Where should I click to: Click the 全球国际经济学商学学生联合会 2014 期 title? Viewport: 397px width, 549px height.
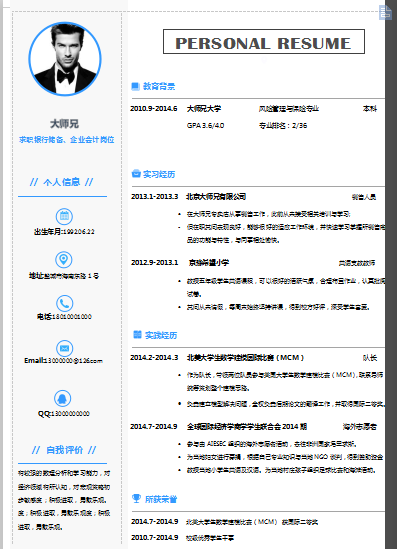[247, 426]
